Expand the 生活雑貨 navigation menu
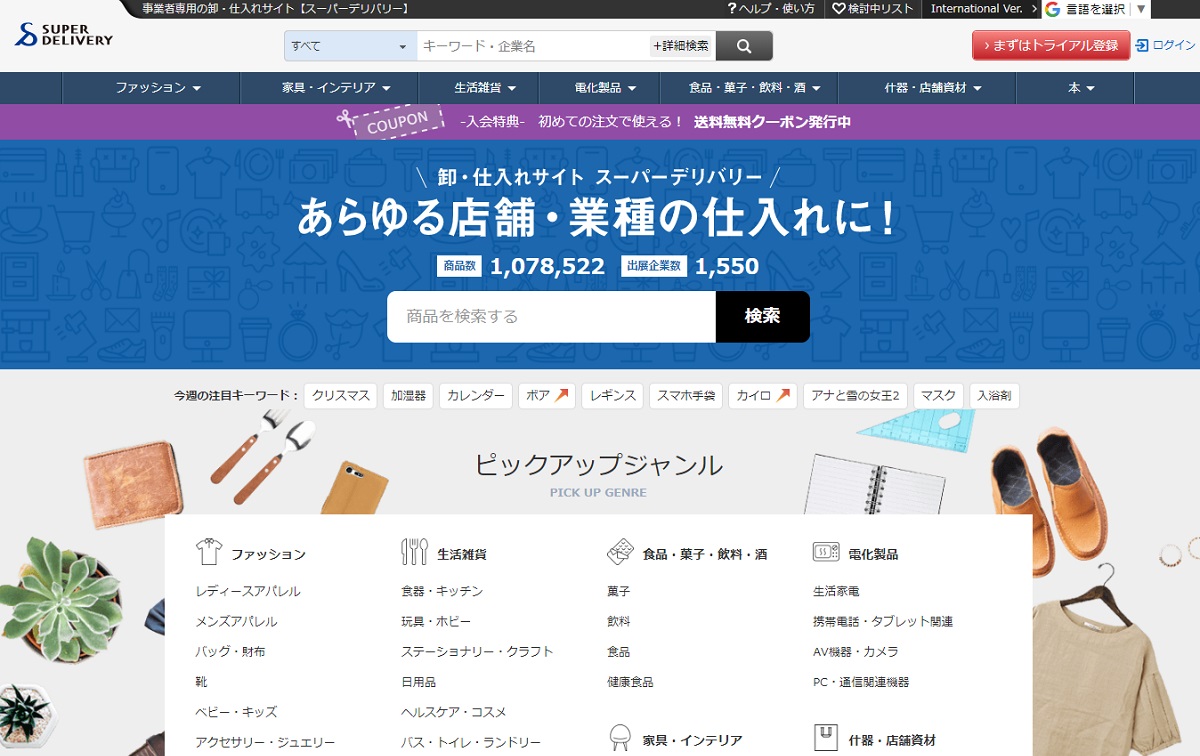 point(485,88)
